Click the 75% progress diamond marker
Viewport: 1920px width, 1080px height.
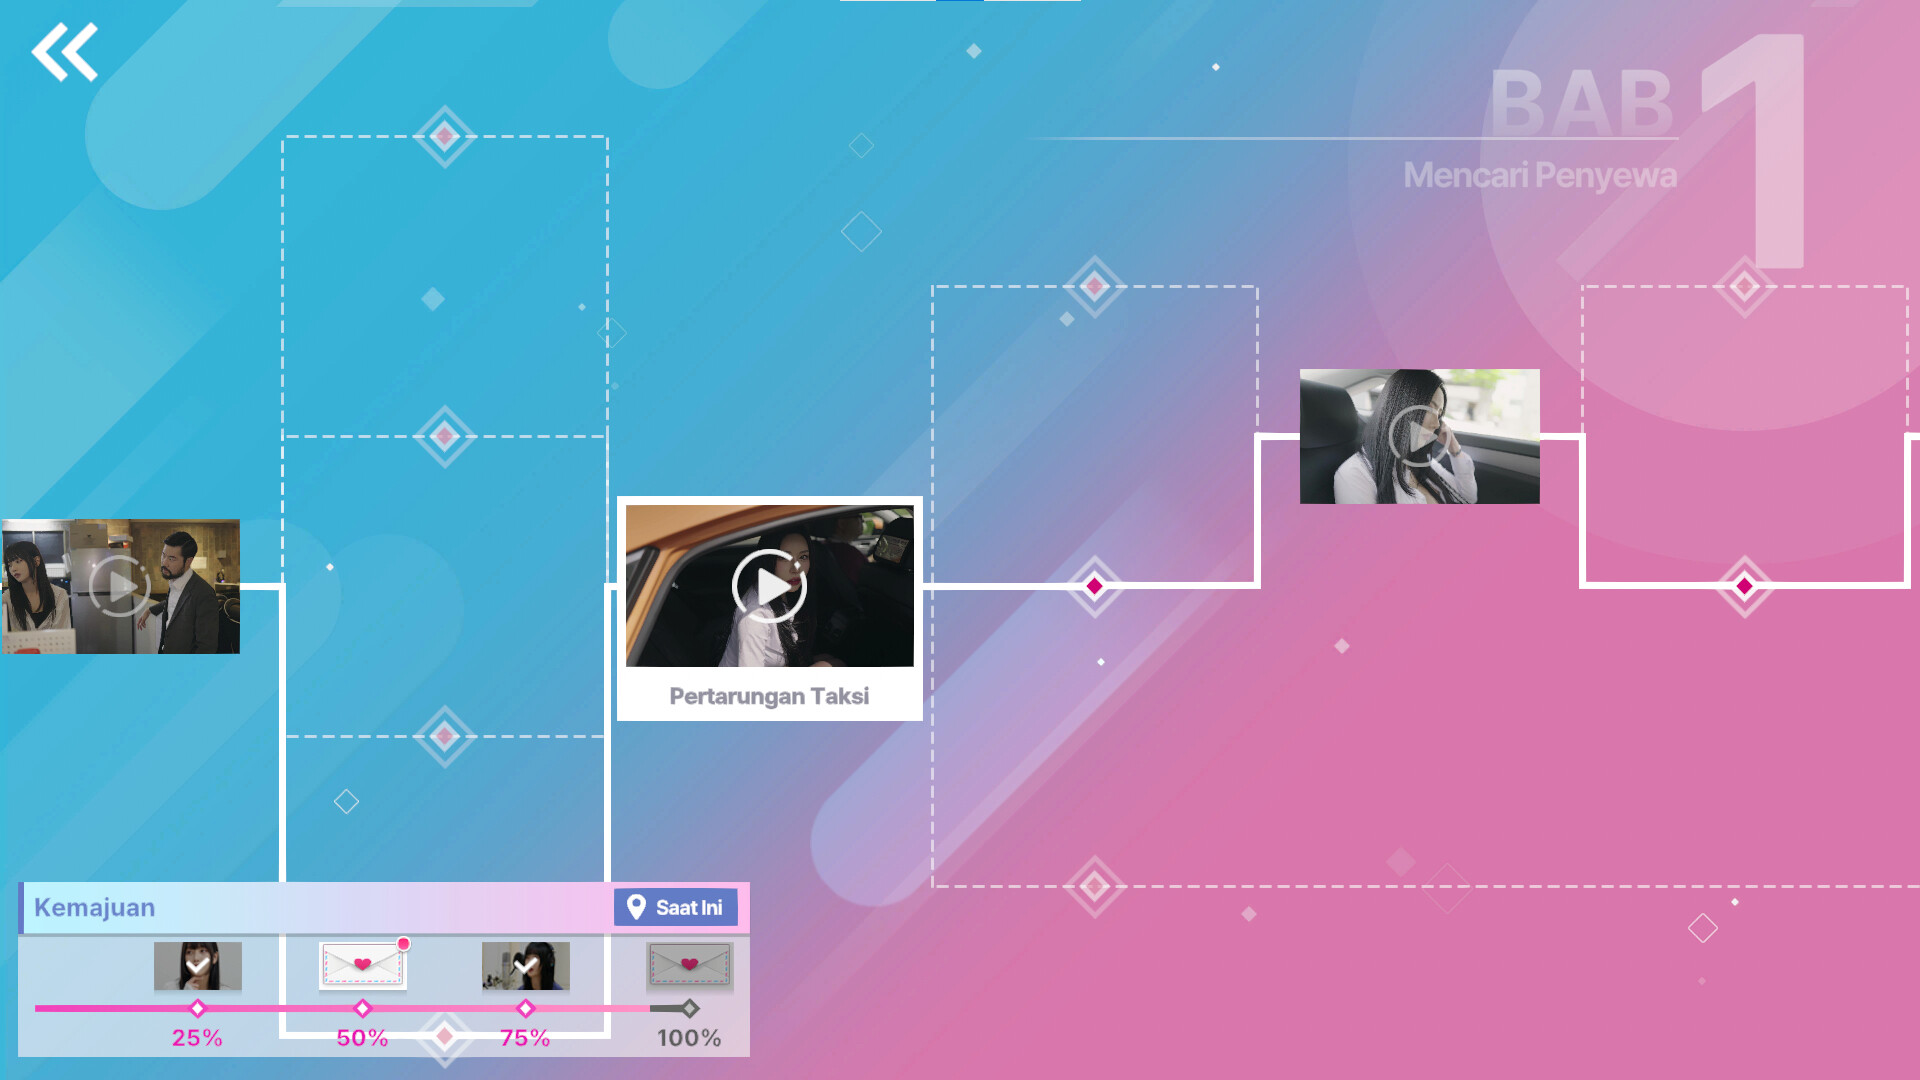click(525, 1008)
